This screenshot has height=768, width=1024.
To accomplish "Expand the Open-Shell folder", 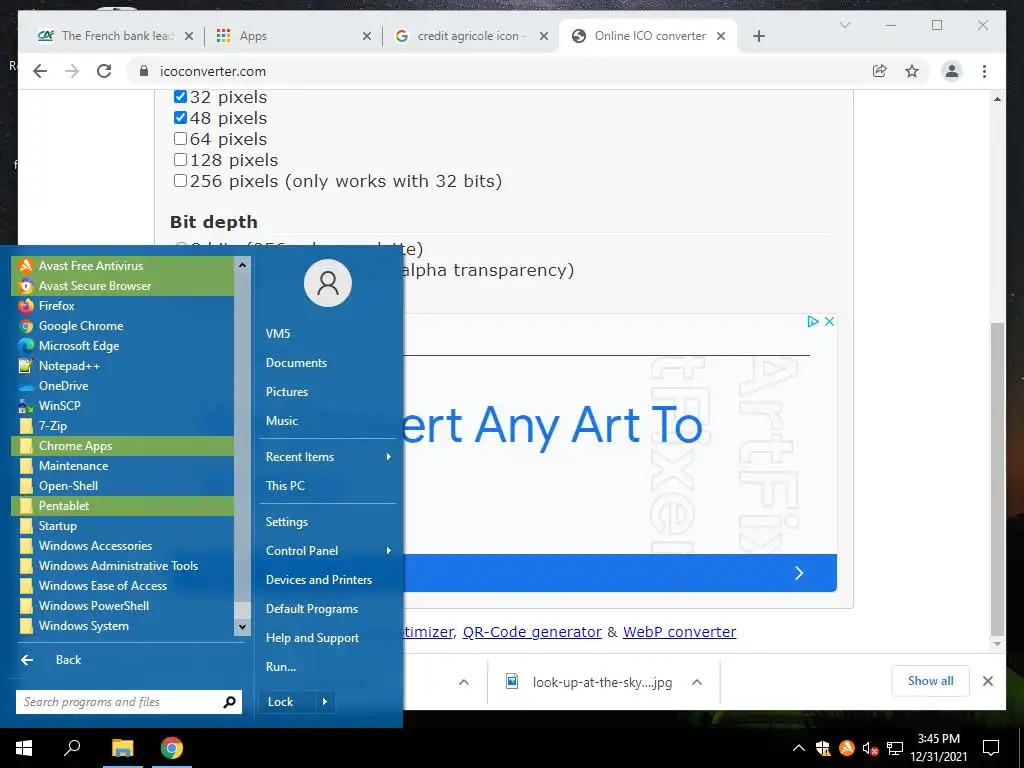I will pos(122,486).
